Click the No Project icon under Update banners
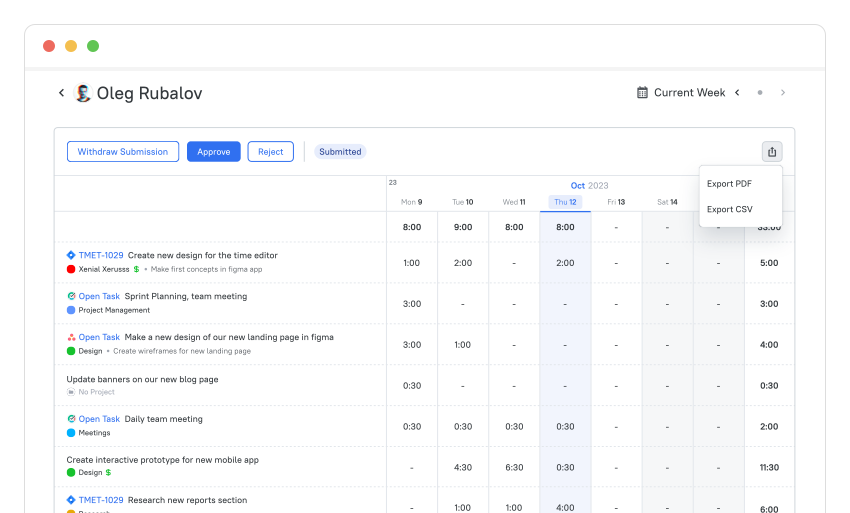Image resolution: width=850 pixels, height=513 pixels. click(71, 392)
